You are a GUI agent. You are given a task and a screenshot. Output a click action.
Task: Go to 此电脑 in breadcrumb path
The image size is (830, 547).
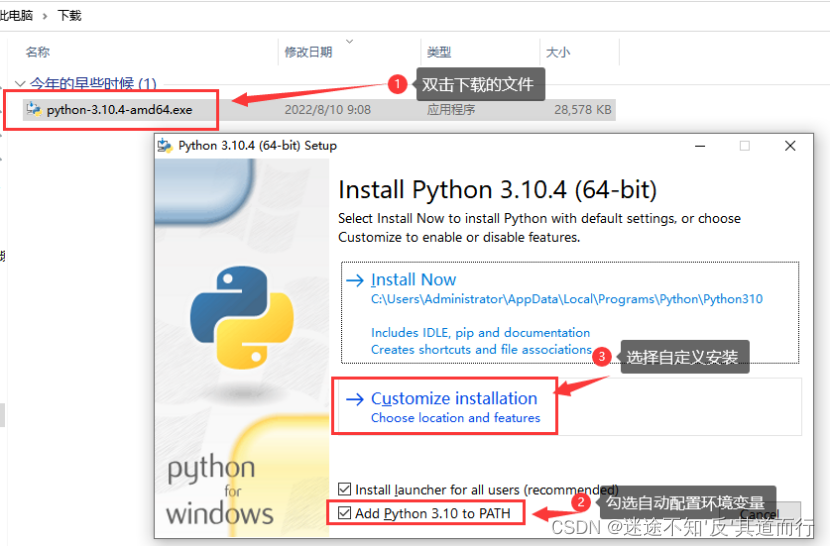(x=16, y=15)
